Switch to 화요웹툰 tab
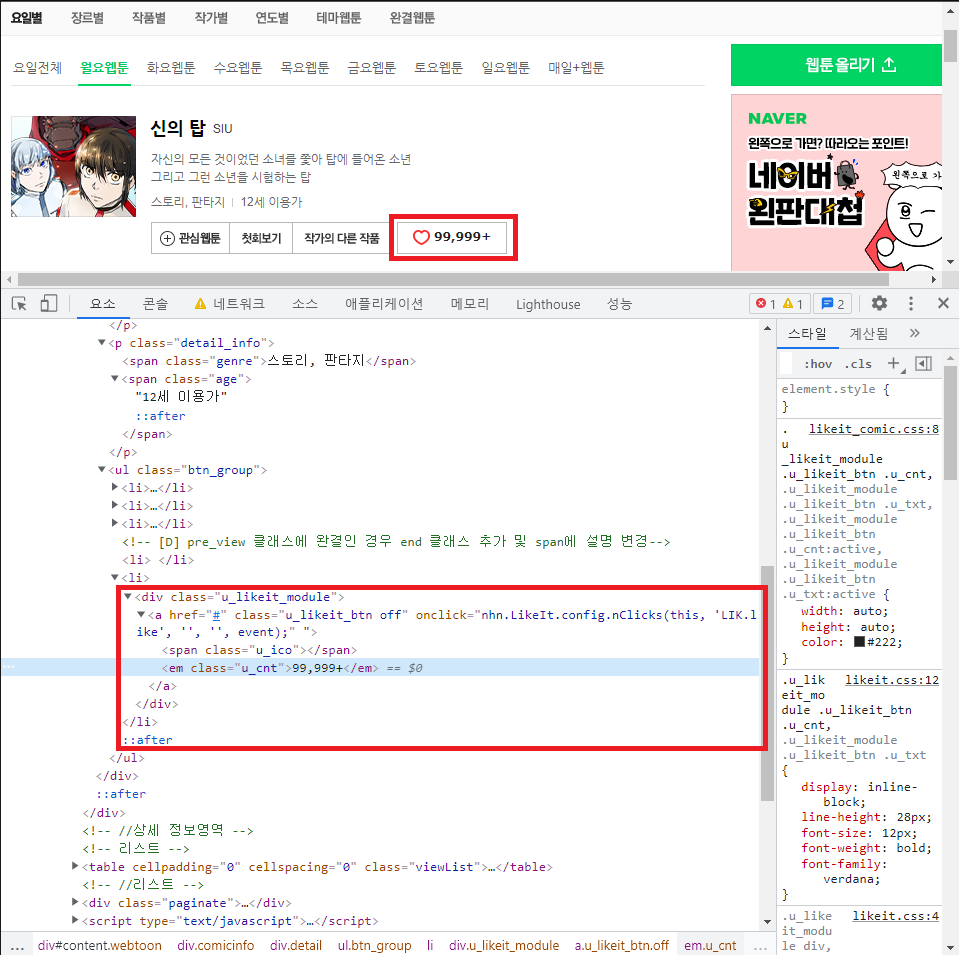 (x=171, y=67)
